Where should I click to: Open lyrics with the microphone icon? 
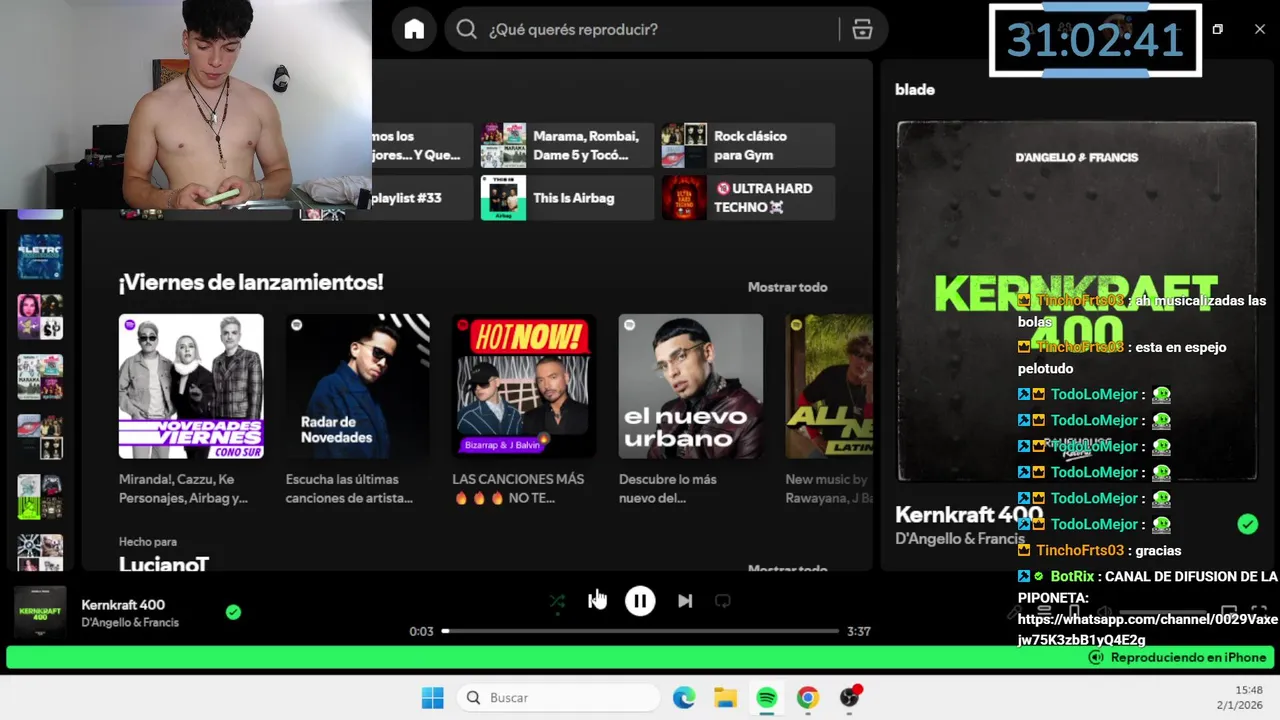[1016, 611]
